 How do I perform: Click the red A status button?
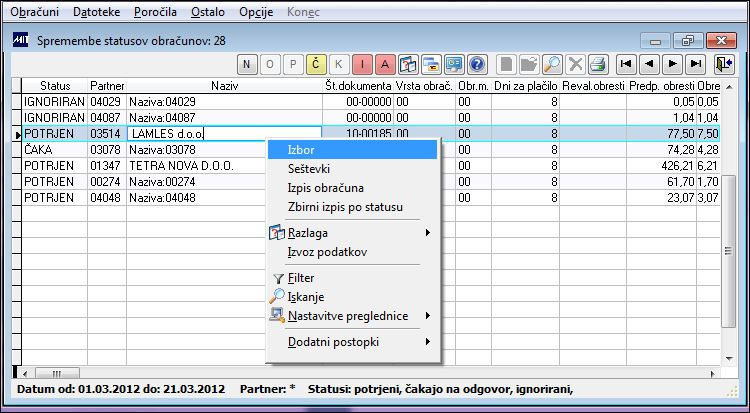pos(385,64)
